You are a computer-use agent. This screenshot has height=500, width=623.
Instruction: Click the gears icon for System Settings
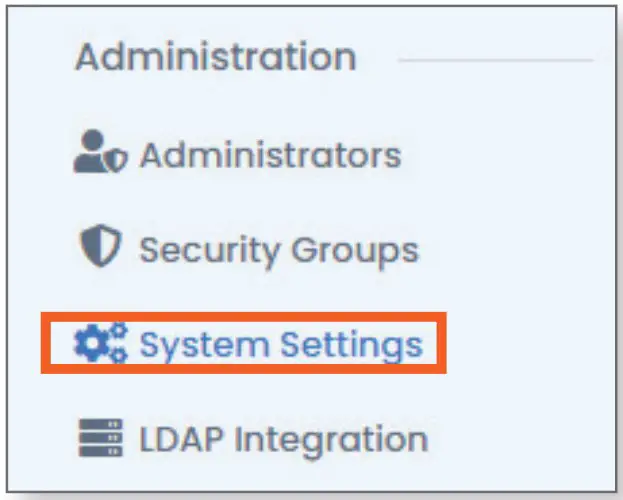101,344
